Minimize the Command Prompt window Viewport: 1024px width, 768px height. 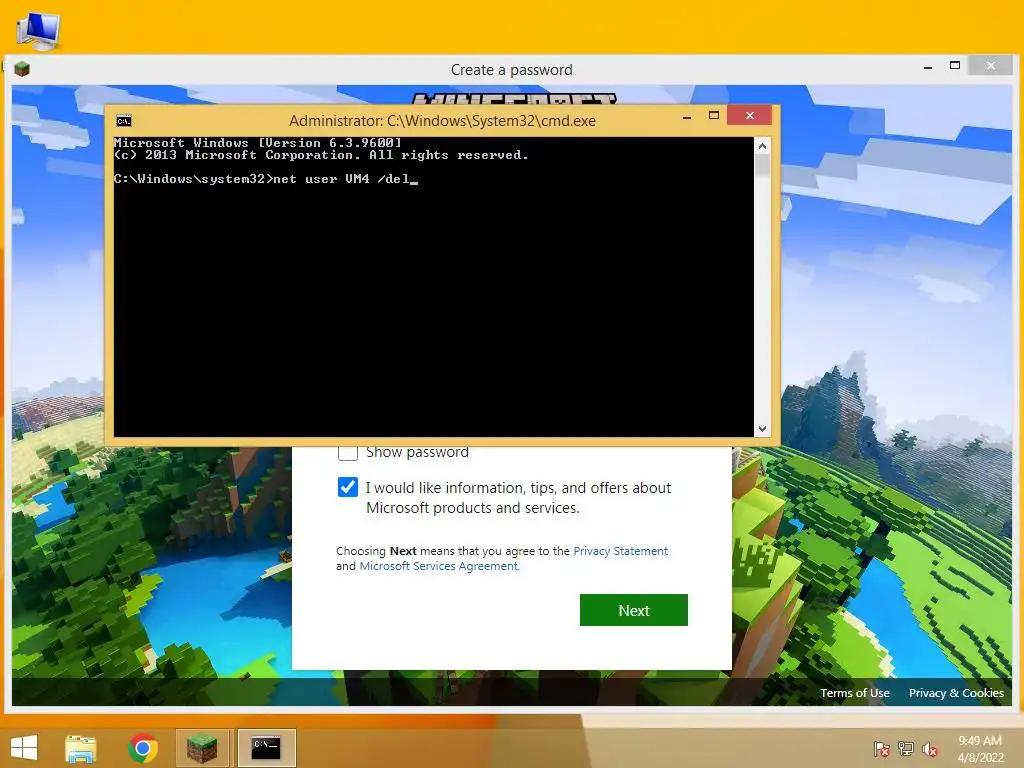click(686, 117)
